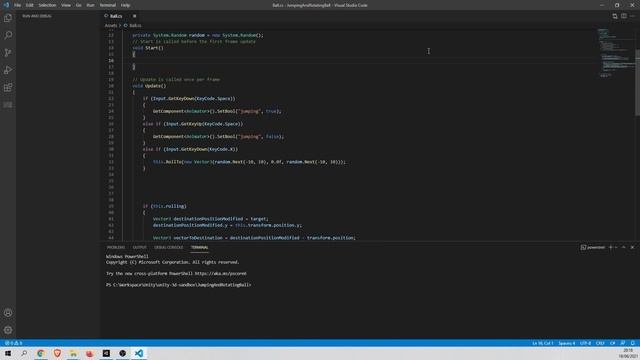Open the Manage gear icon
The image size is (640, 360).
point(8,330)
